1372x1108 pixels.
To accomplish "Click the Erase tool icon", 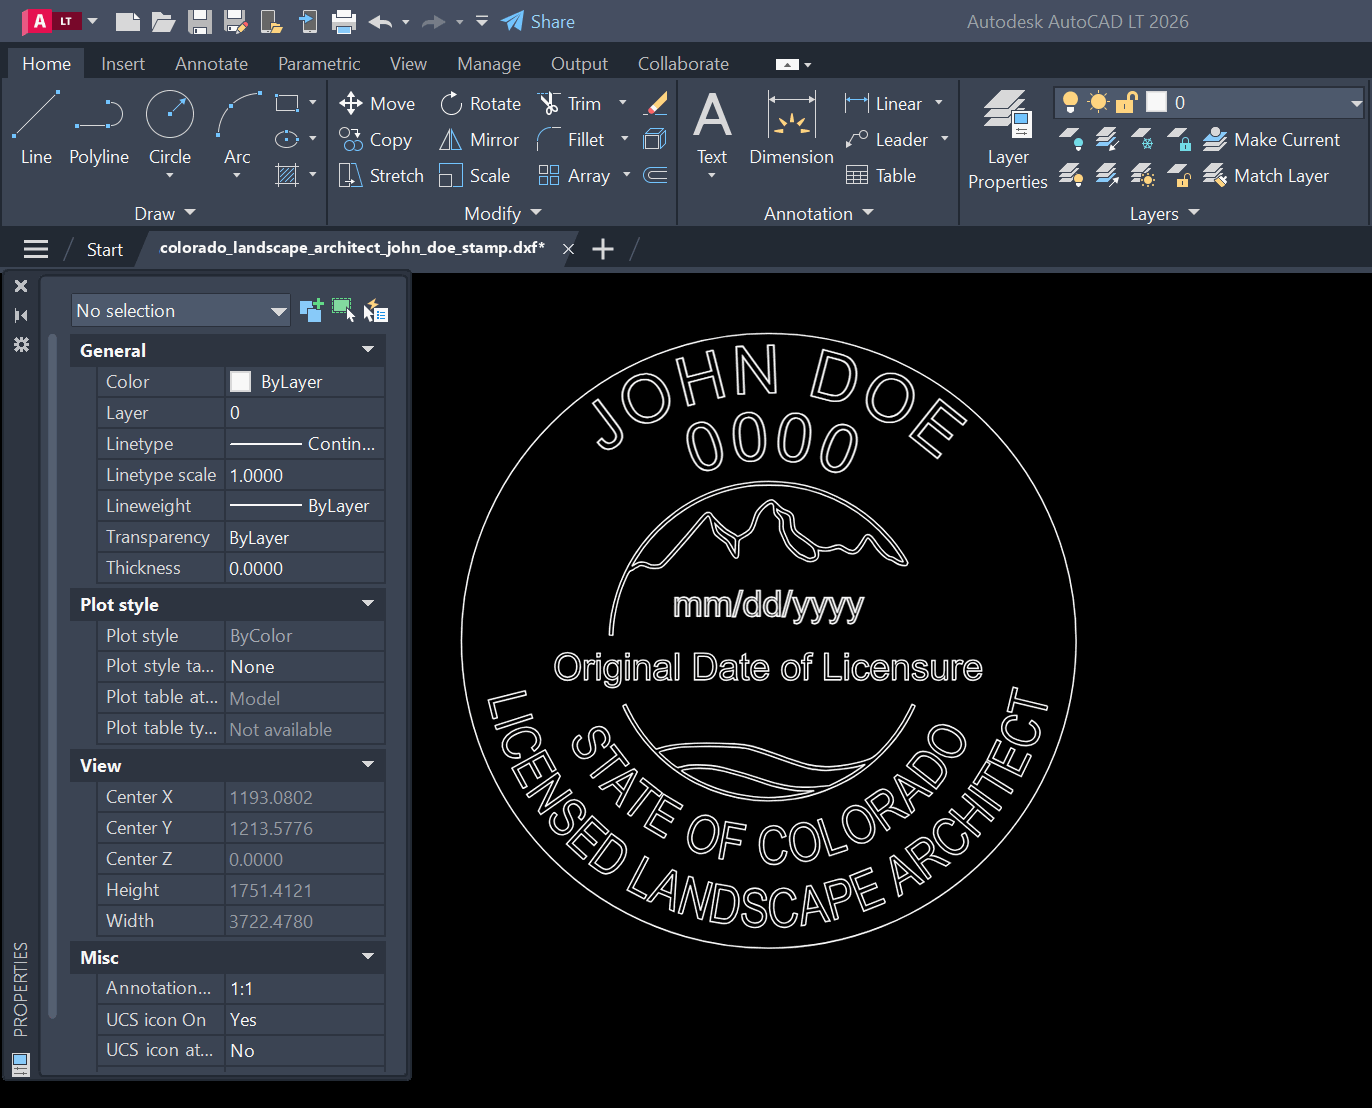I will point(655,103).
